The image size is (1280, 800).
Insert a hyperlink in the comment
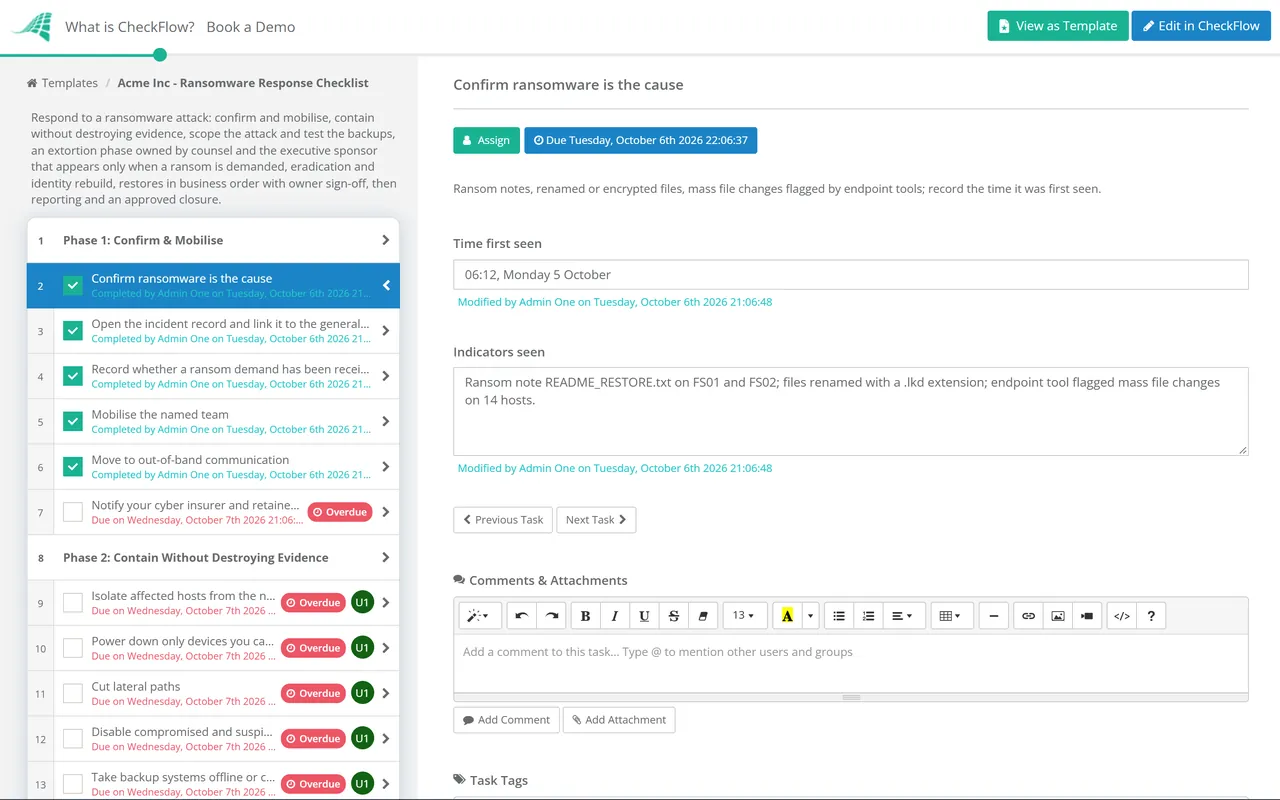pos(1028,616)
